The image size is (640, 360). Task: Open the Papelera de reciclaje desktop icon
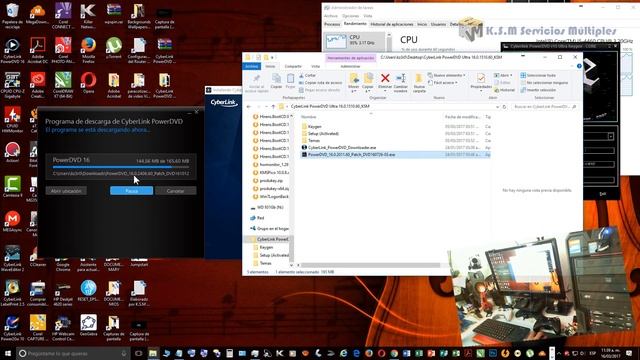coord(12,16)
